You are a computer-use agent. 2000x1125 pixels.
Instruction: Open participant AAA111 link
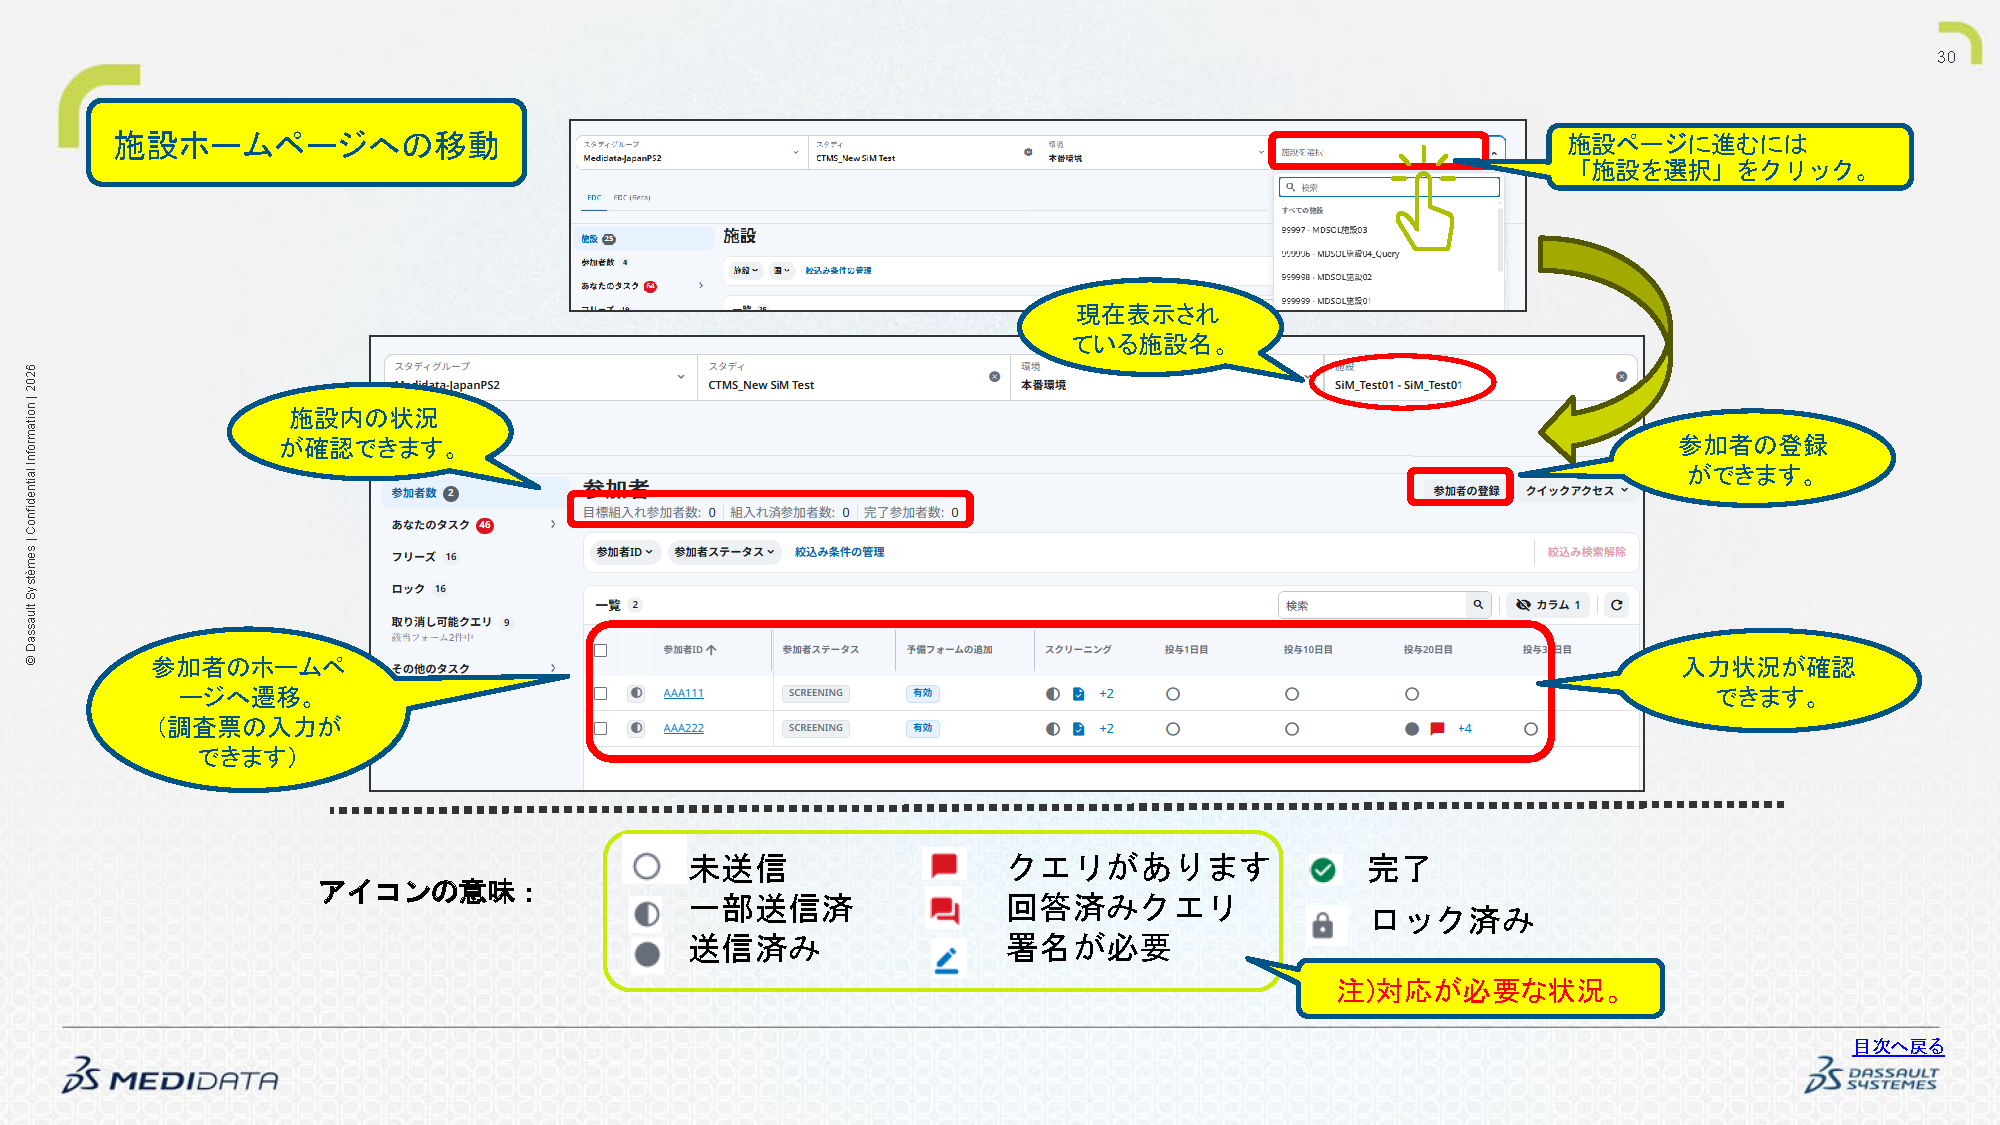pyautogui.click(x=683, y=693)
